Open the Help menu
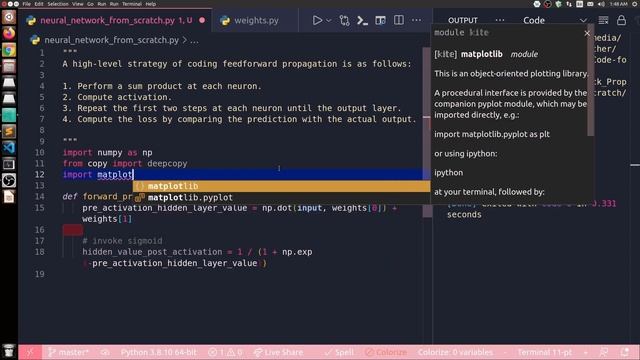 point(151,4)
